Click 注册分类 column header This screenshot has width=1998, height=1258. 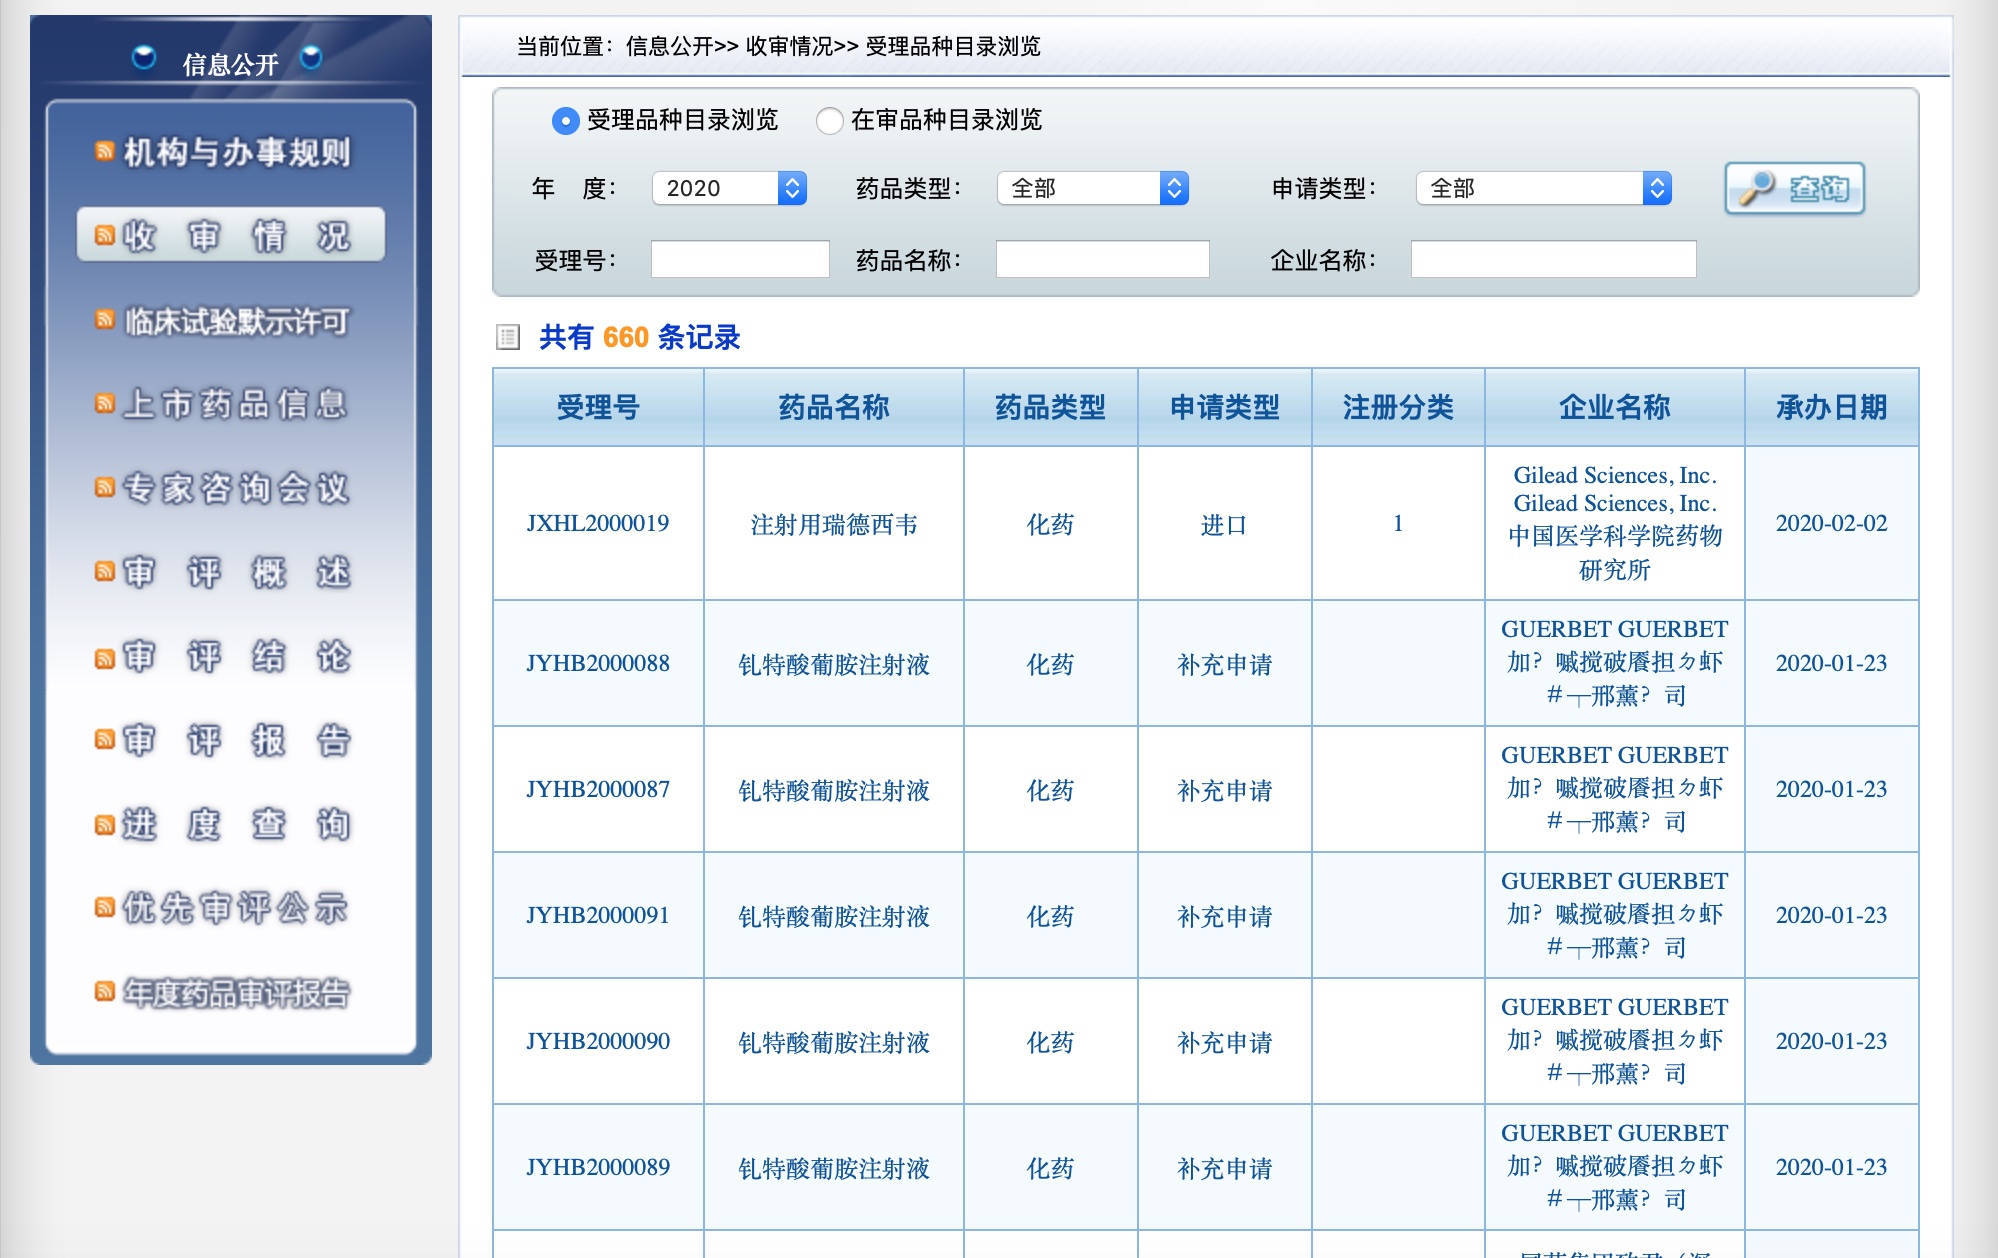[1398, 407]
